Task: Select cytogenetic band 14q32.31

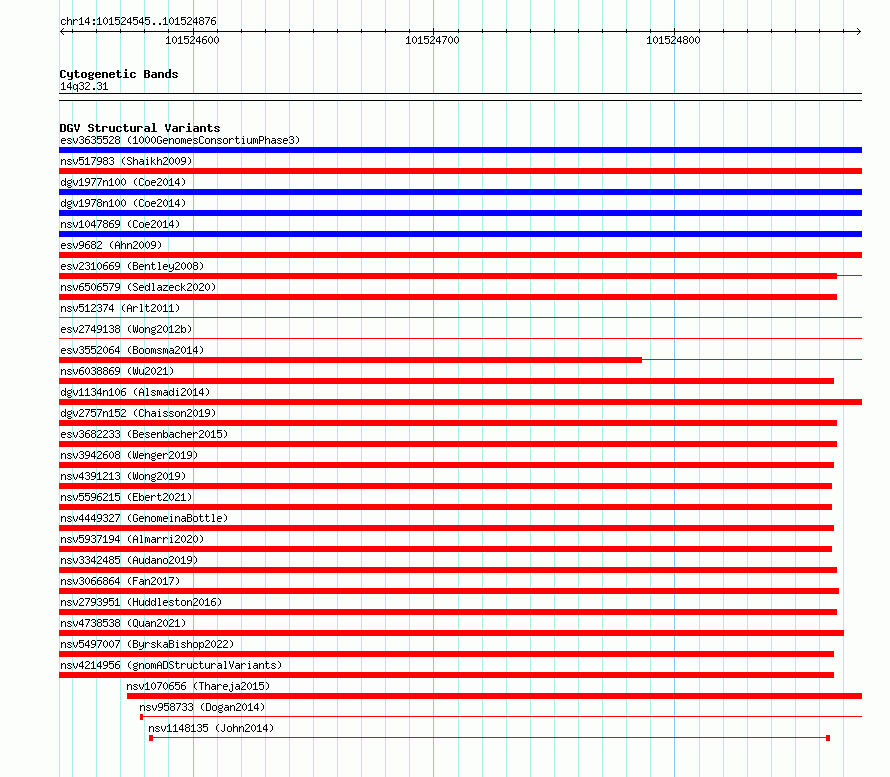Action: (84, 86)
